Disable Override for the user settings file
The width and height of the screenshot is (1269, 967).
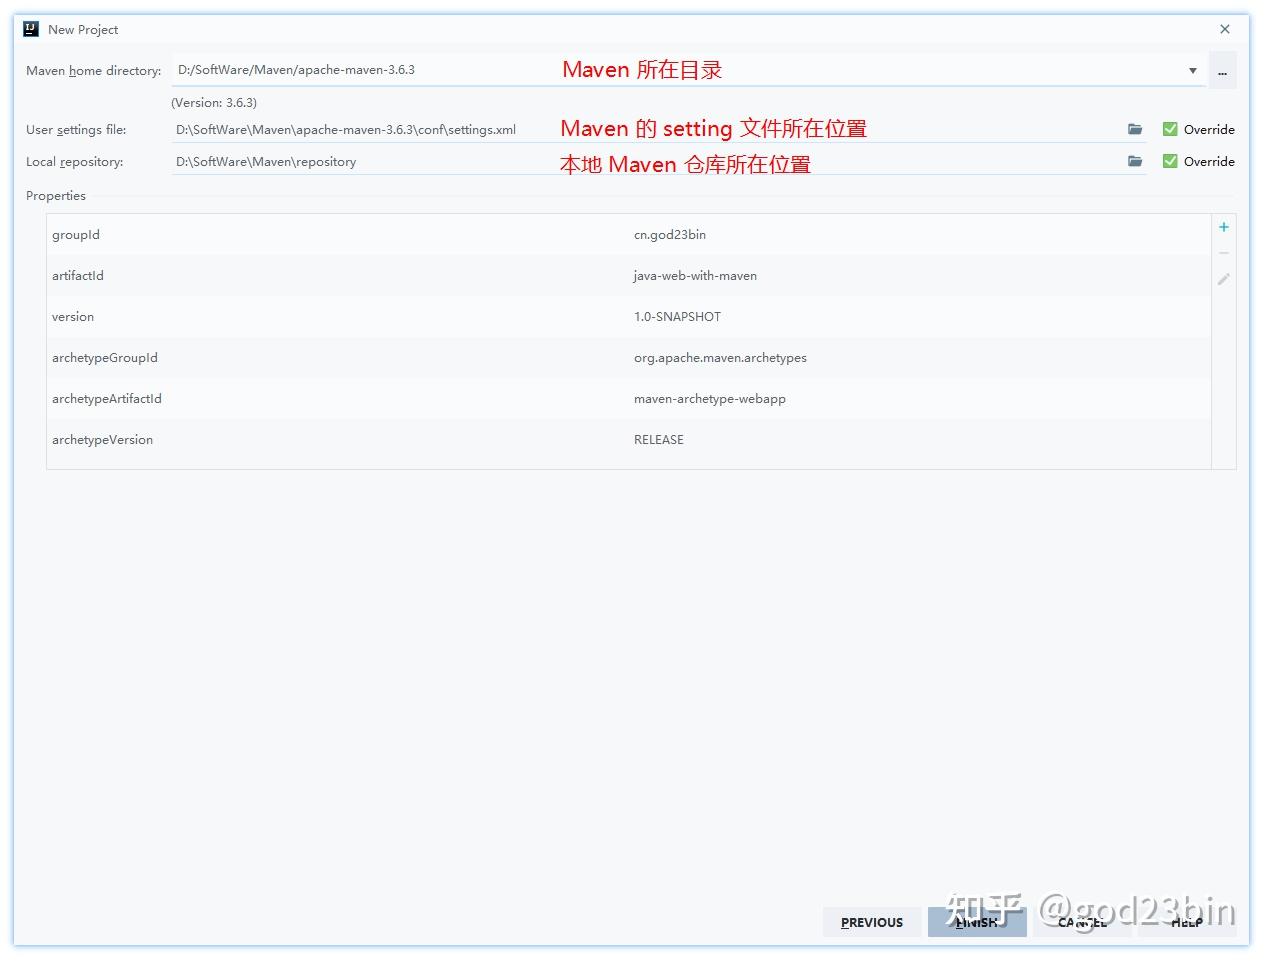tap(1168, 128)
